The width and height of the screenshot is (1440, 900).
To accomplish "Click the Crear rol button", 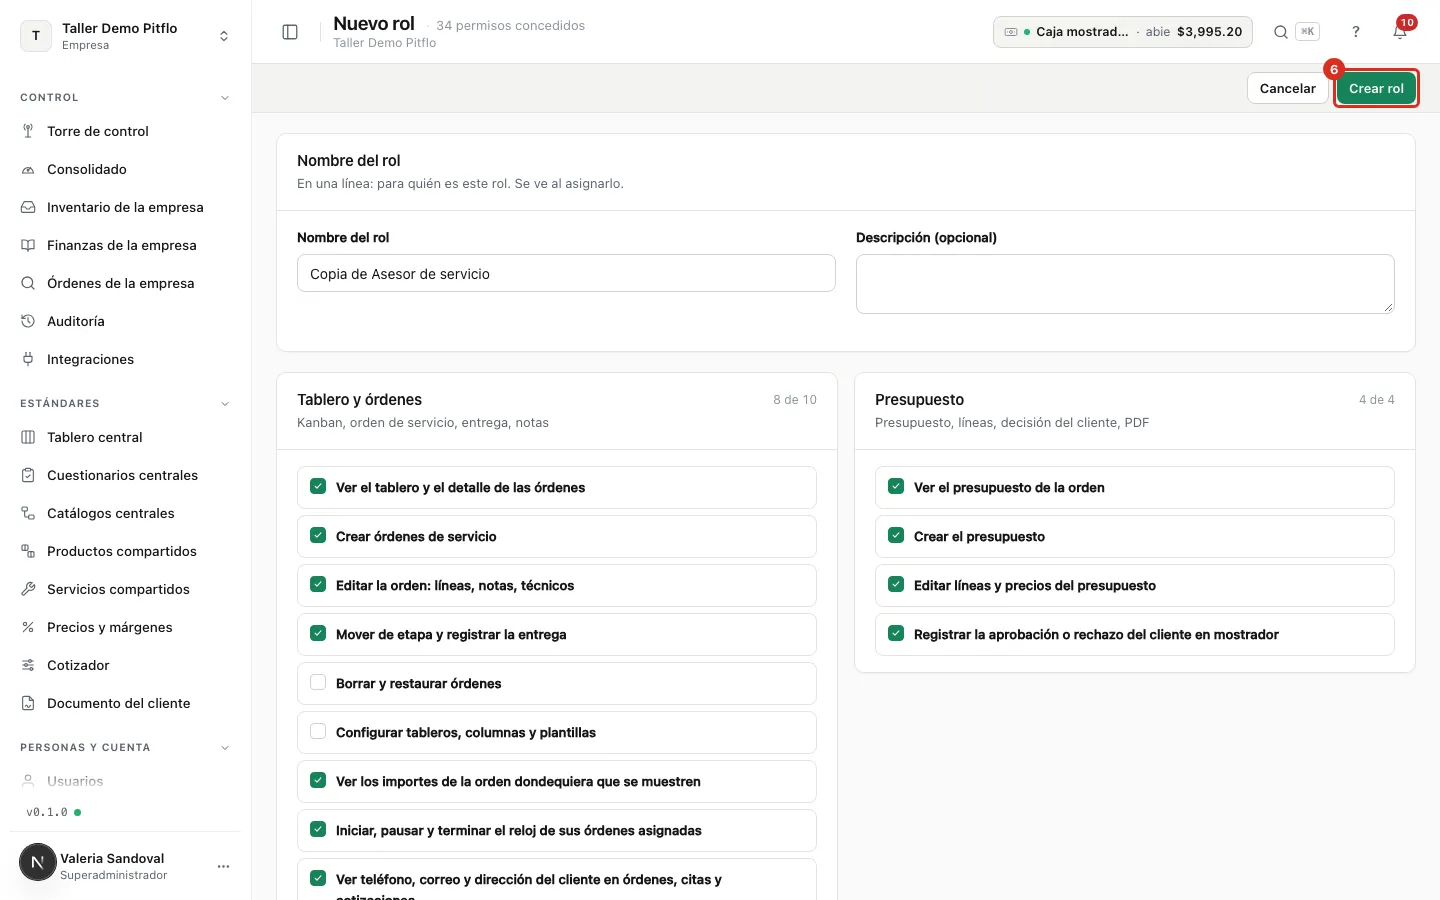I will pyautogui.click(x=1376, y=88).
